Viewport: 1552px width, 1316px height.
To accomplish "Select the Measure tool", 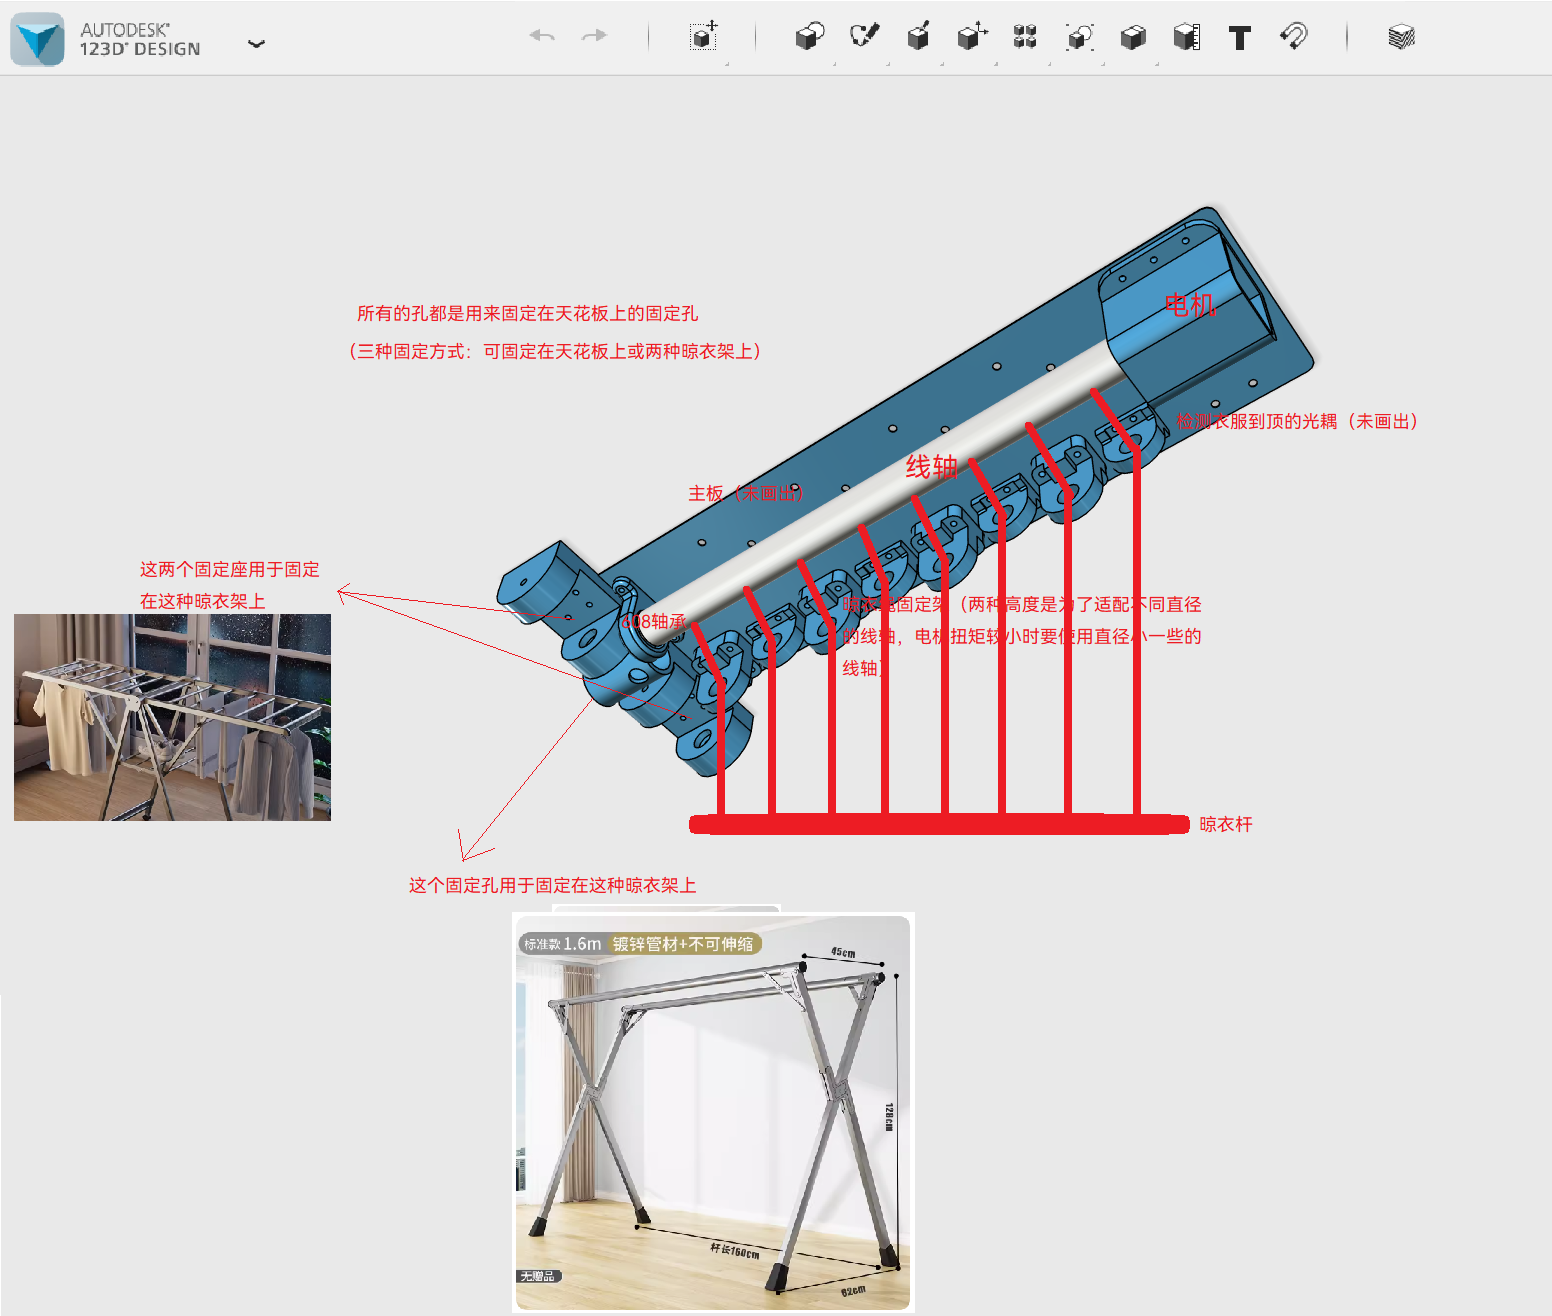I will [1187, 37].
